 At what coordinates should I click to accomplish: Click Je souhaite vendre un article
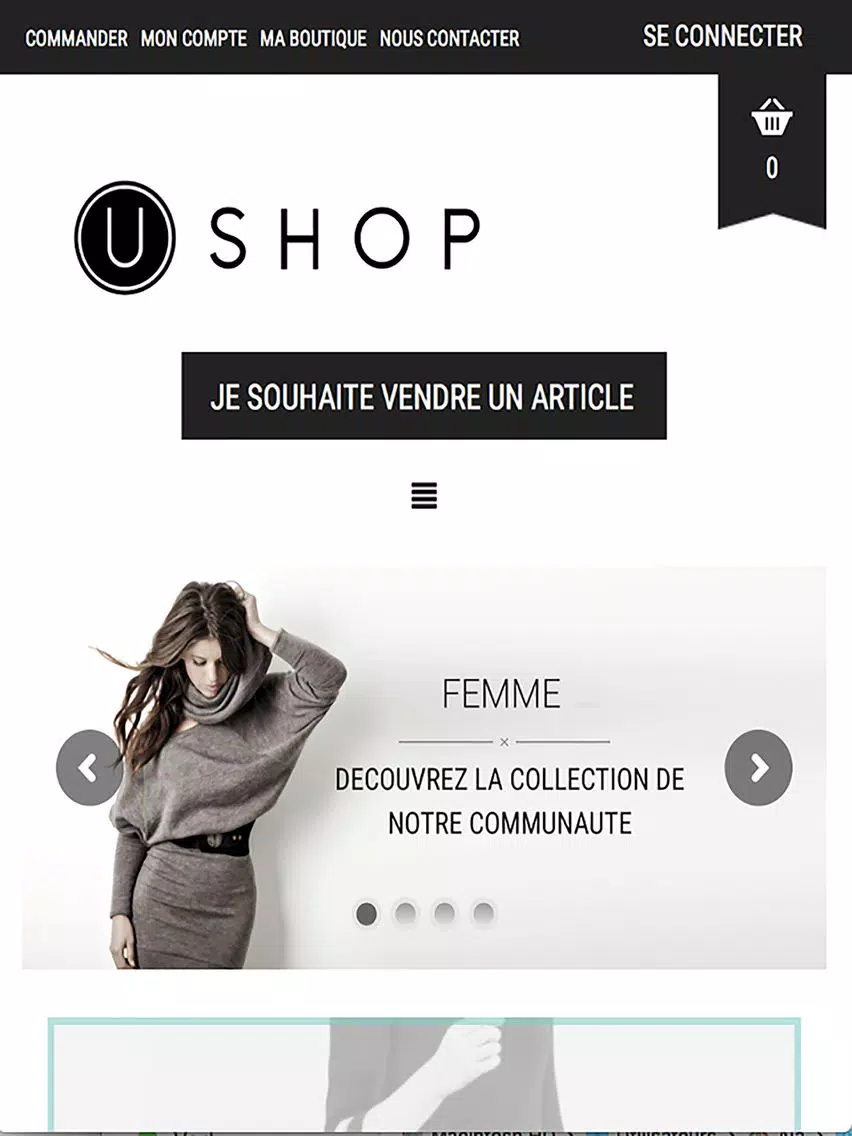[x=424, y=396]
